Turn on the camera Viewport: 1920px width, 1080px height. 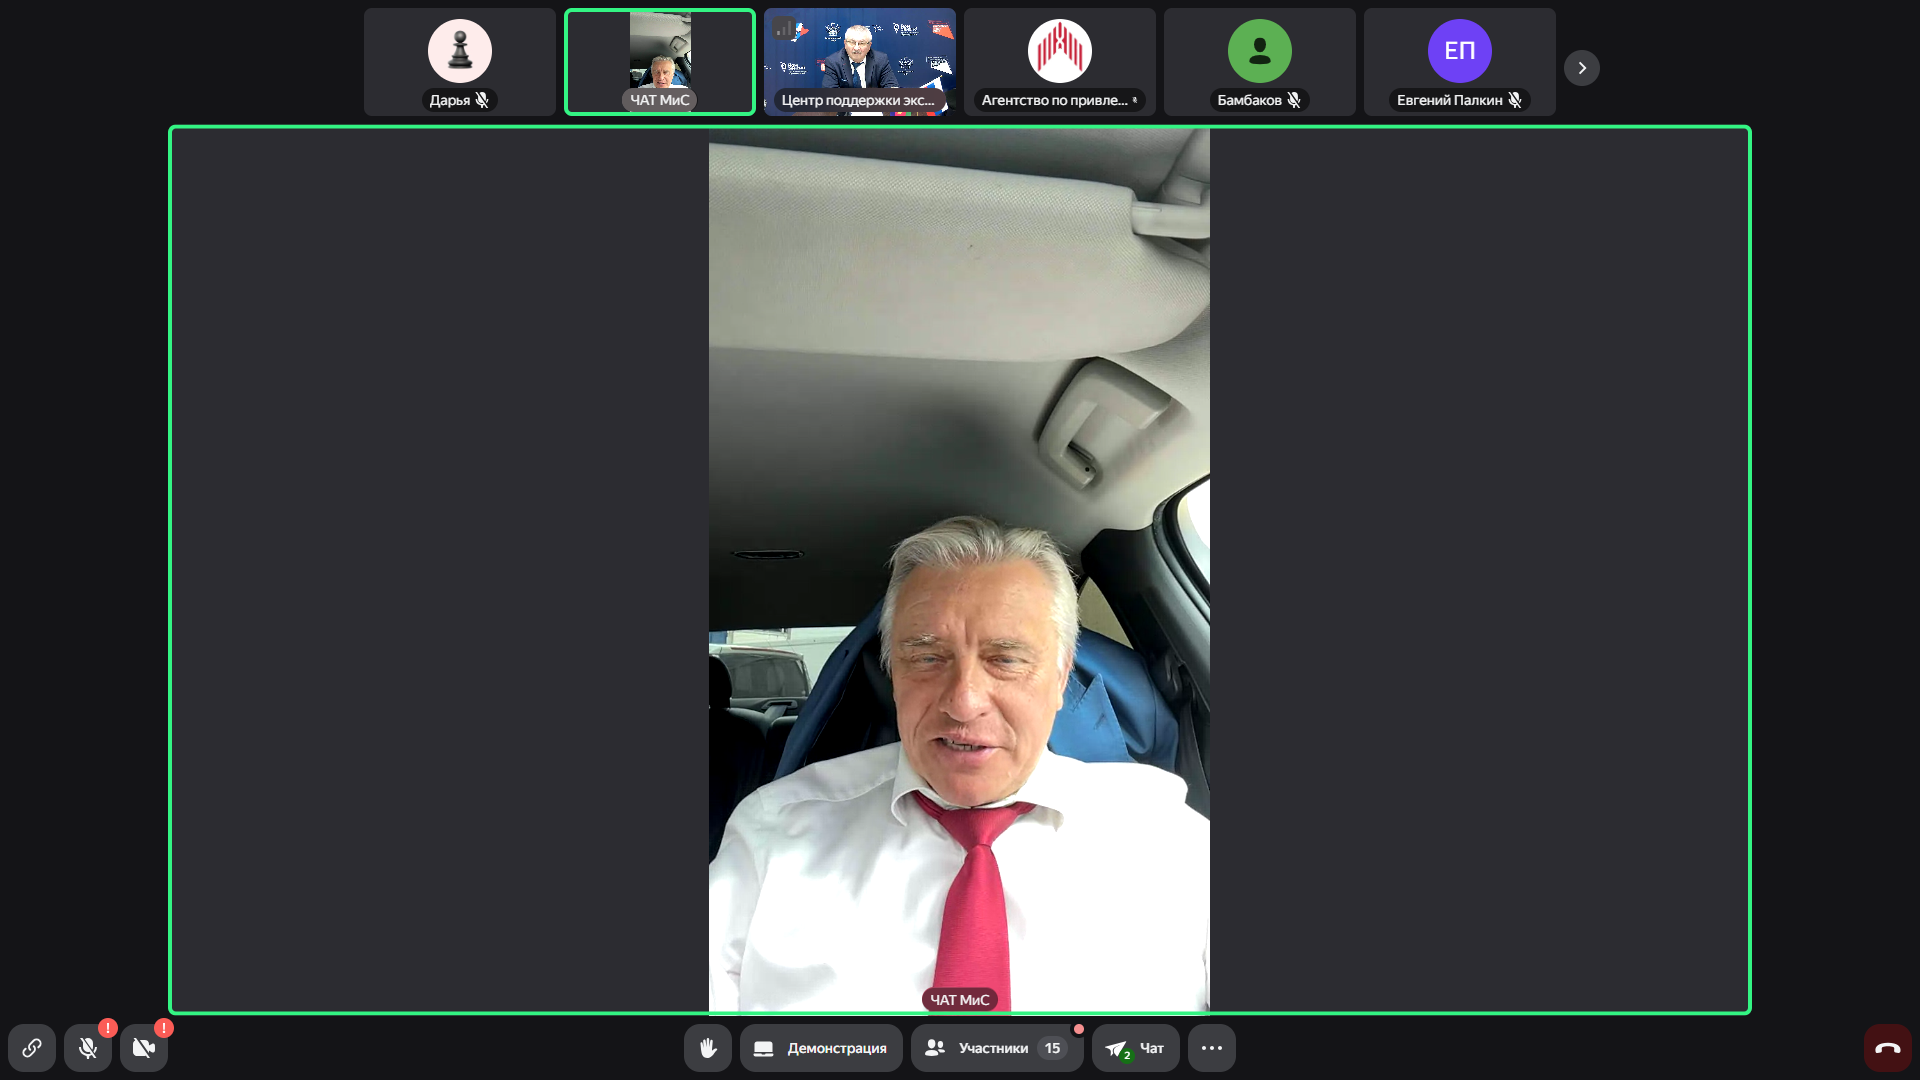pyautogui.click(x=144, y=1048)
